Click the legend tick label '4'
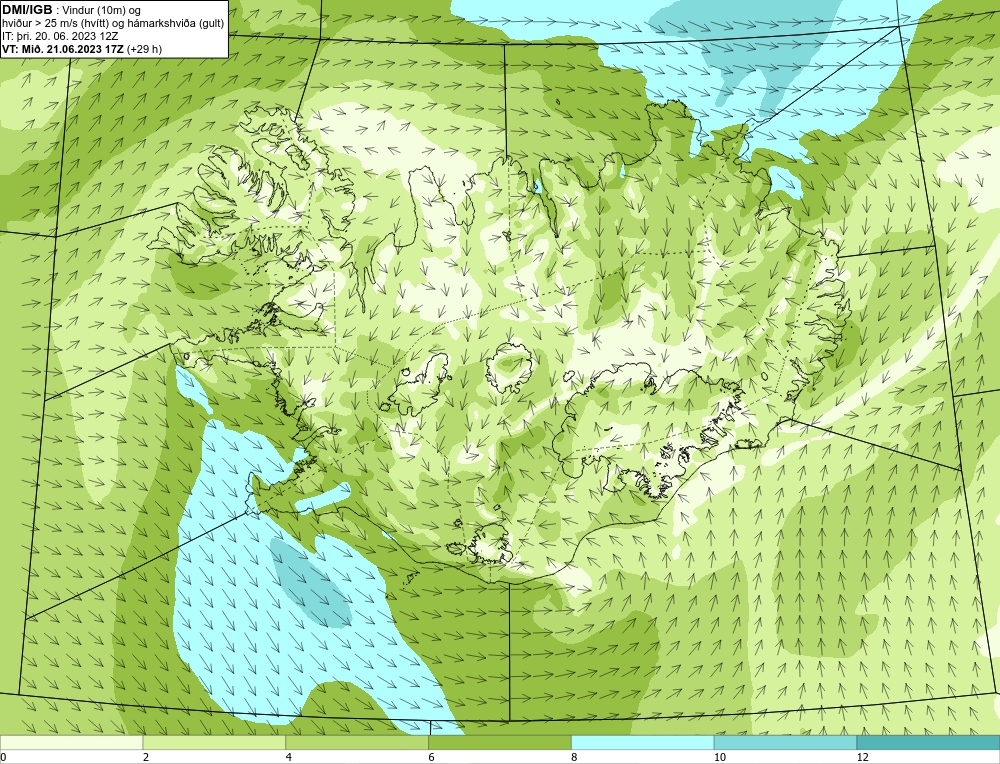This screenshot has width=1000, height=764. point(289,757)
